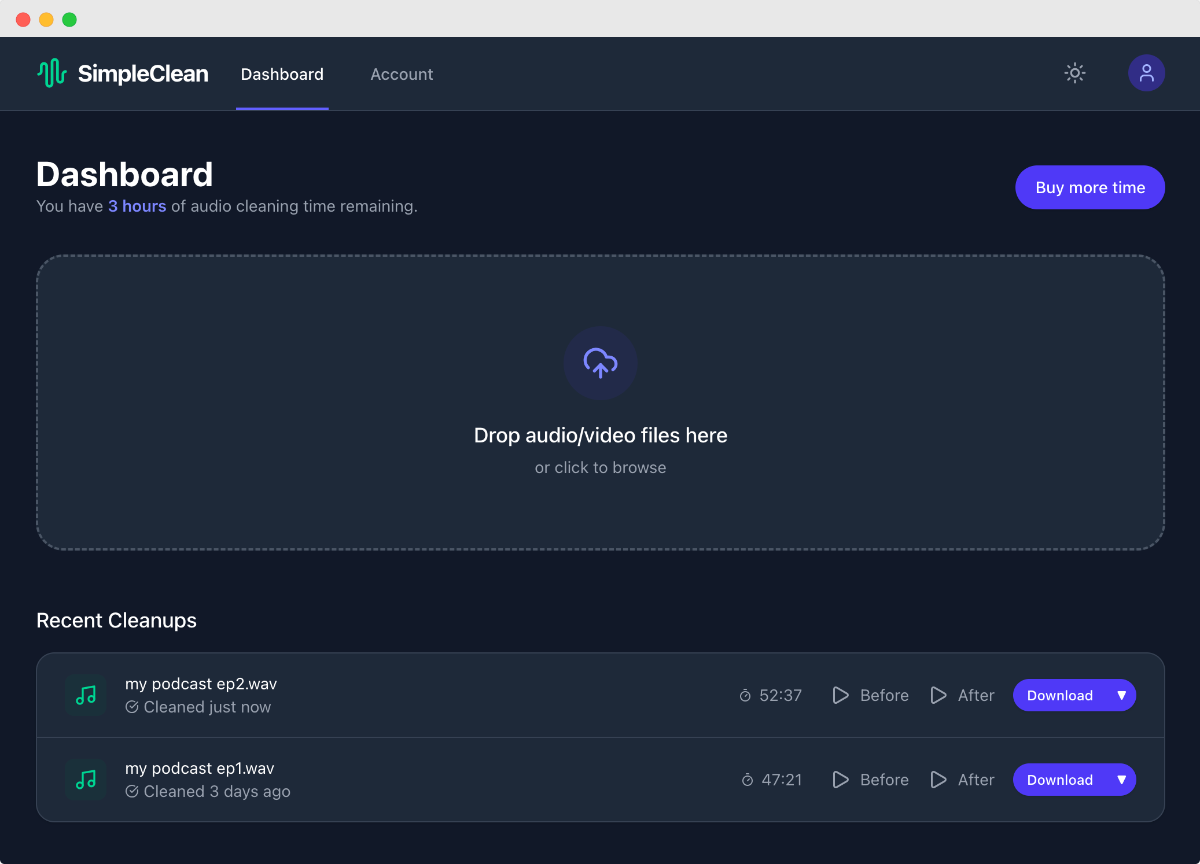Select the Dashboard tab

pos(282,74)
